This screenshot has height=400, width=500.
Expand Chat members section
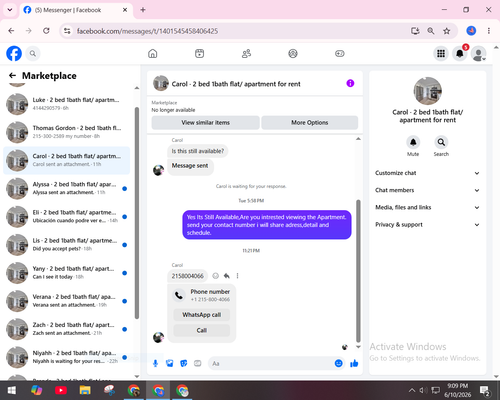coord(427,190)
